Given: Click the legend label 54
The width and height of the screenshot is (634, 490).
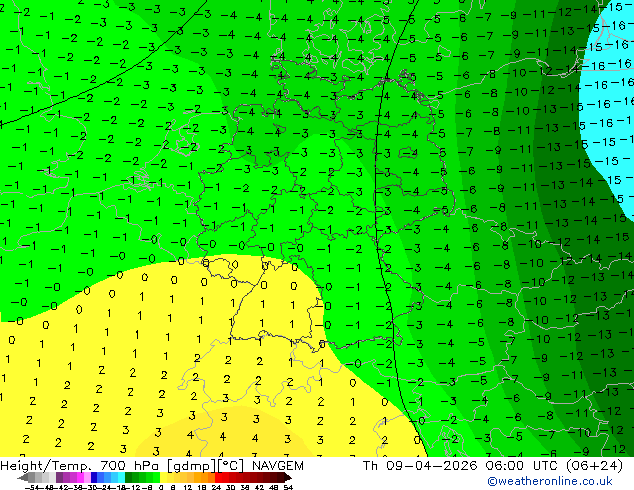Looking at the screenshot, I should pos(288,487).
